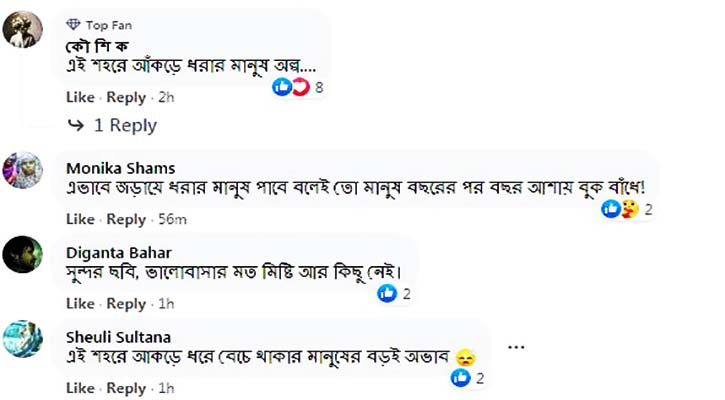Image resolution: width=725 pixels, height=400 pixels.
Task: Click the Top Fan diamond badge
Action: (x=73, y=25)
